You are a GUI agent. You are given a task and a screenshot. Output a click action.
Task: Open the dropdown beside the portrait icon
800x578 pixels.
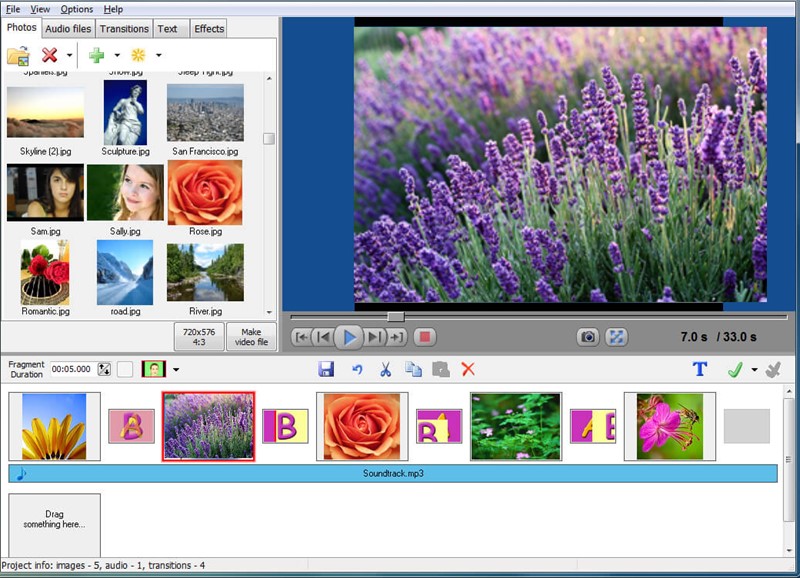point(176,369)
